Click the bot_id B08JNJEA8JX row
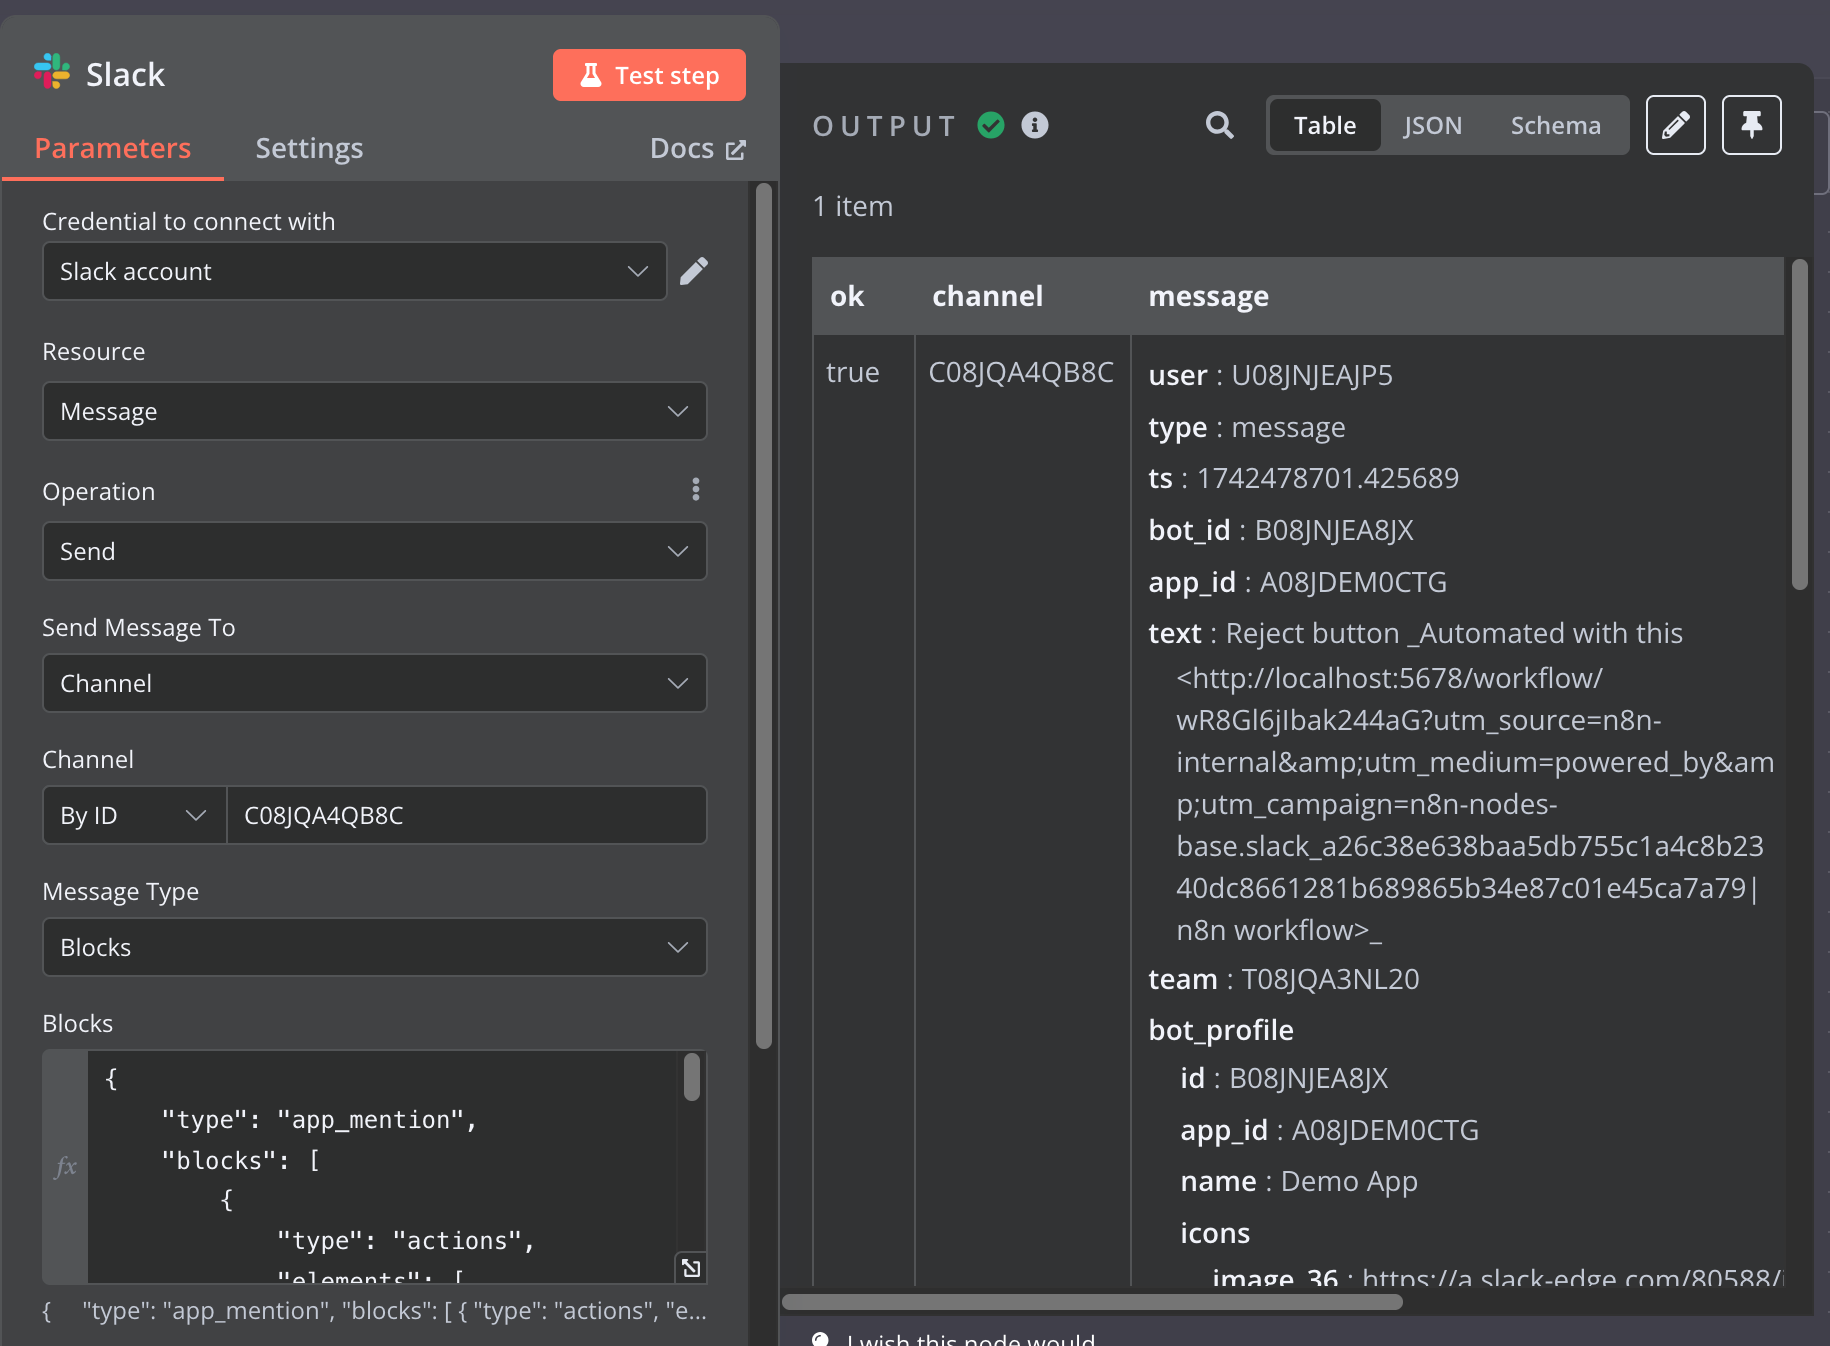This screenshot has width=1830, height=1346. coord(1281,530)
